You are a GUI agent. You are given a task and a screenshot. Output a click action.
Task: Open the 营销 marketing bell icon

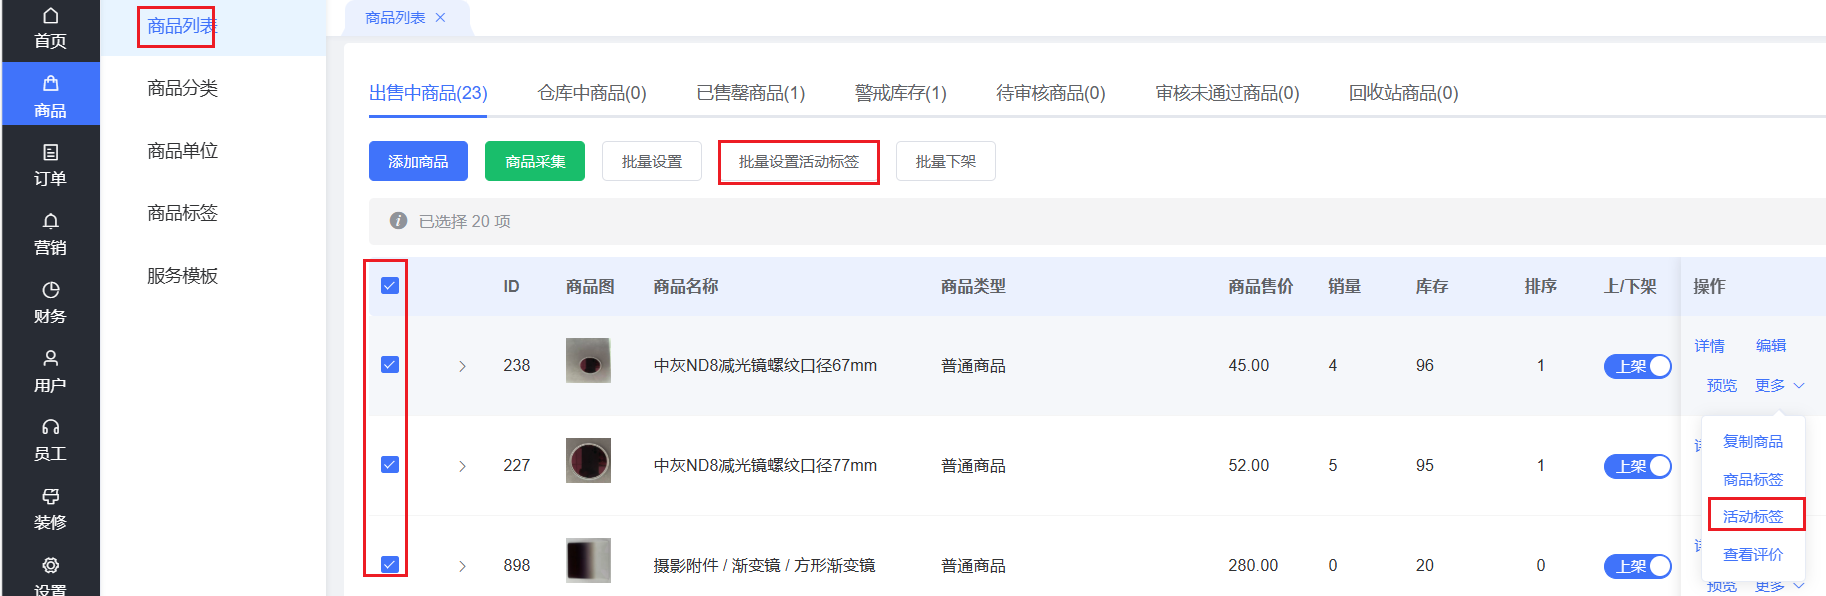(50, 221)
